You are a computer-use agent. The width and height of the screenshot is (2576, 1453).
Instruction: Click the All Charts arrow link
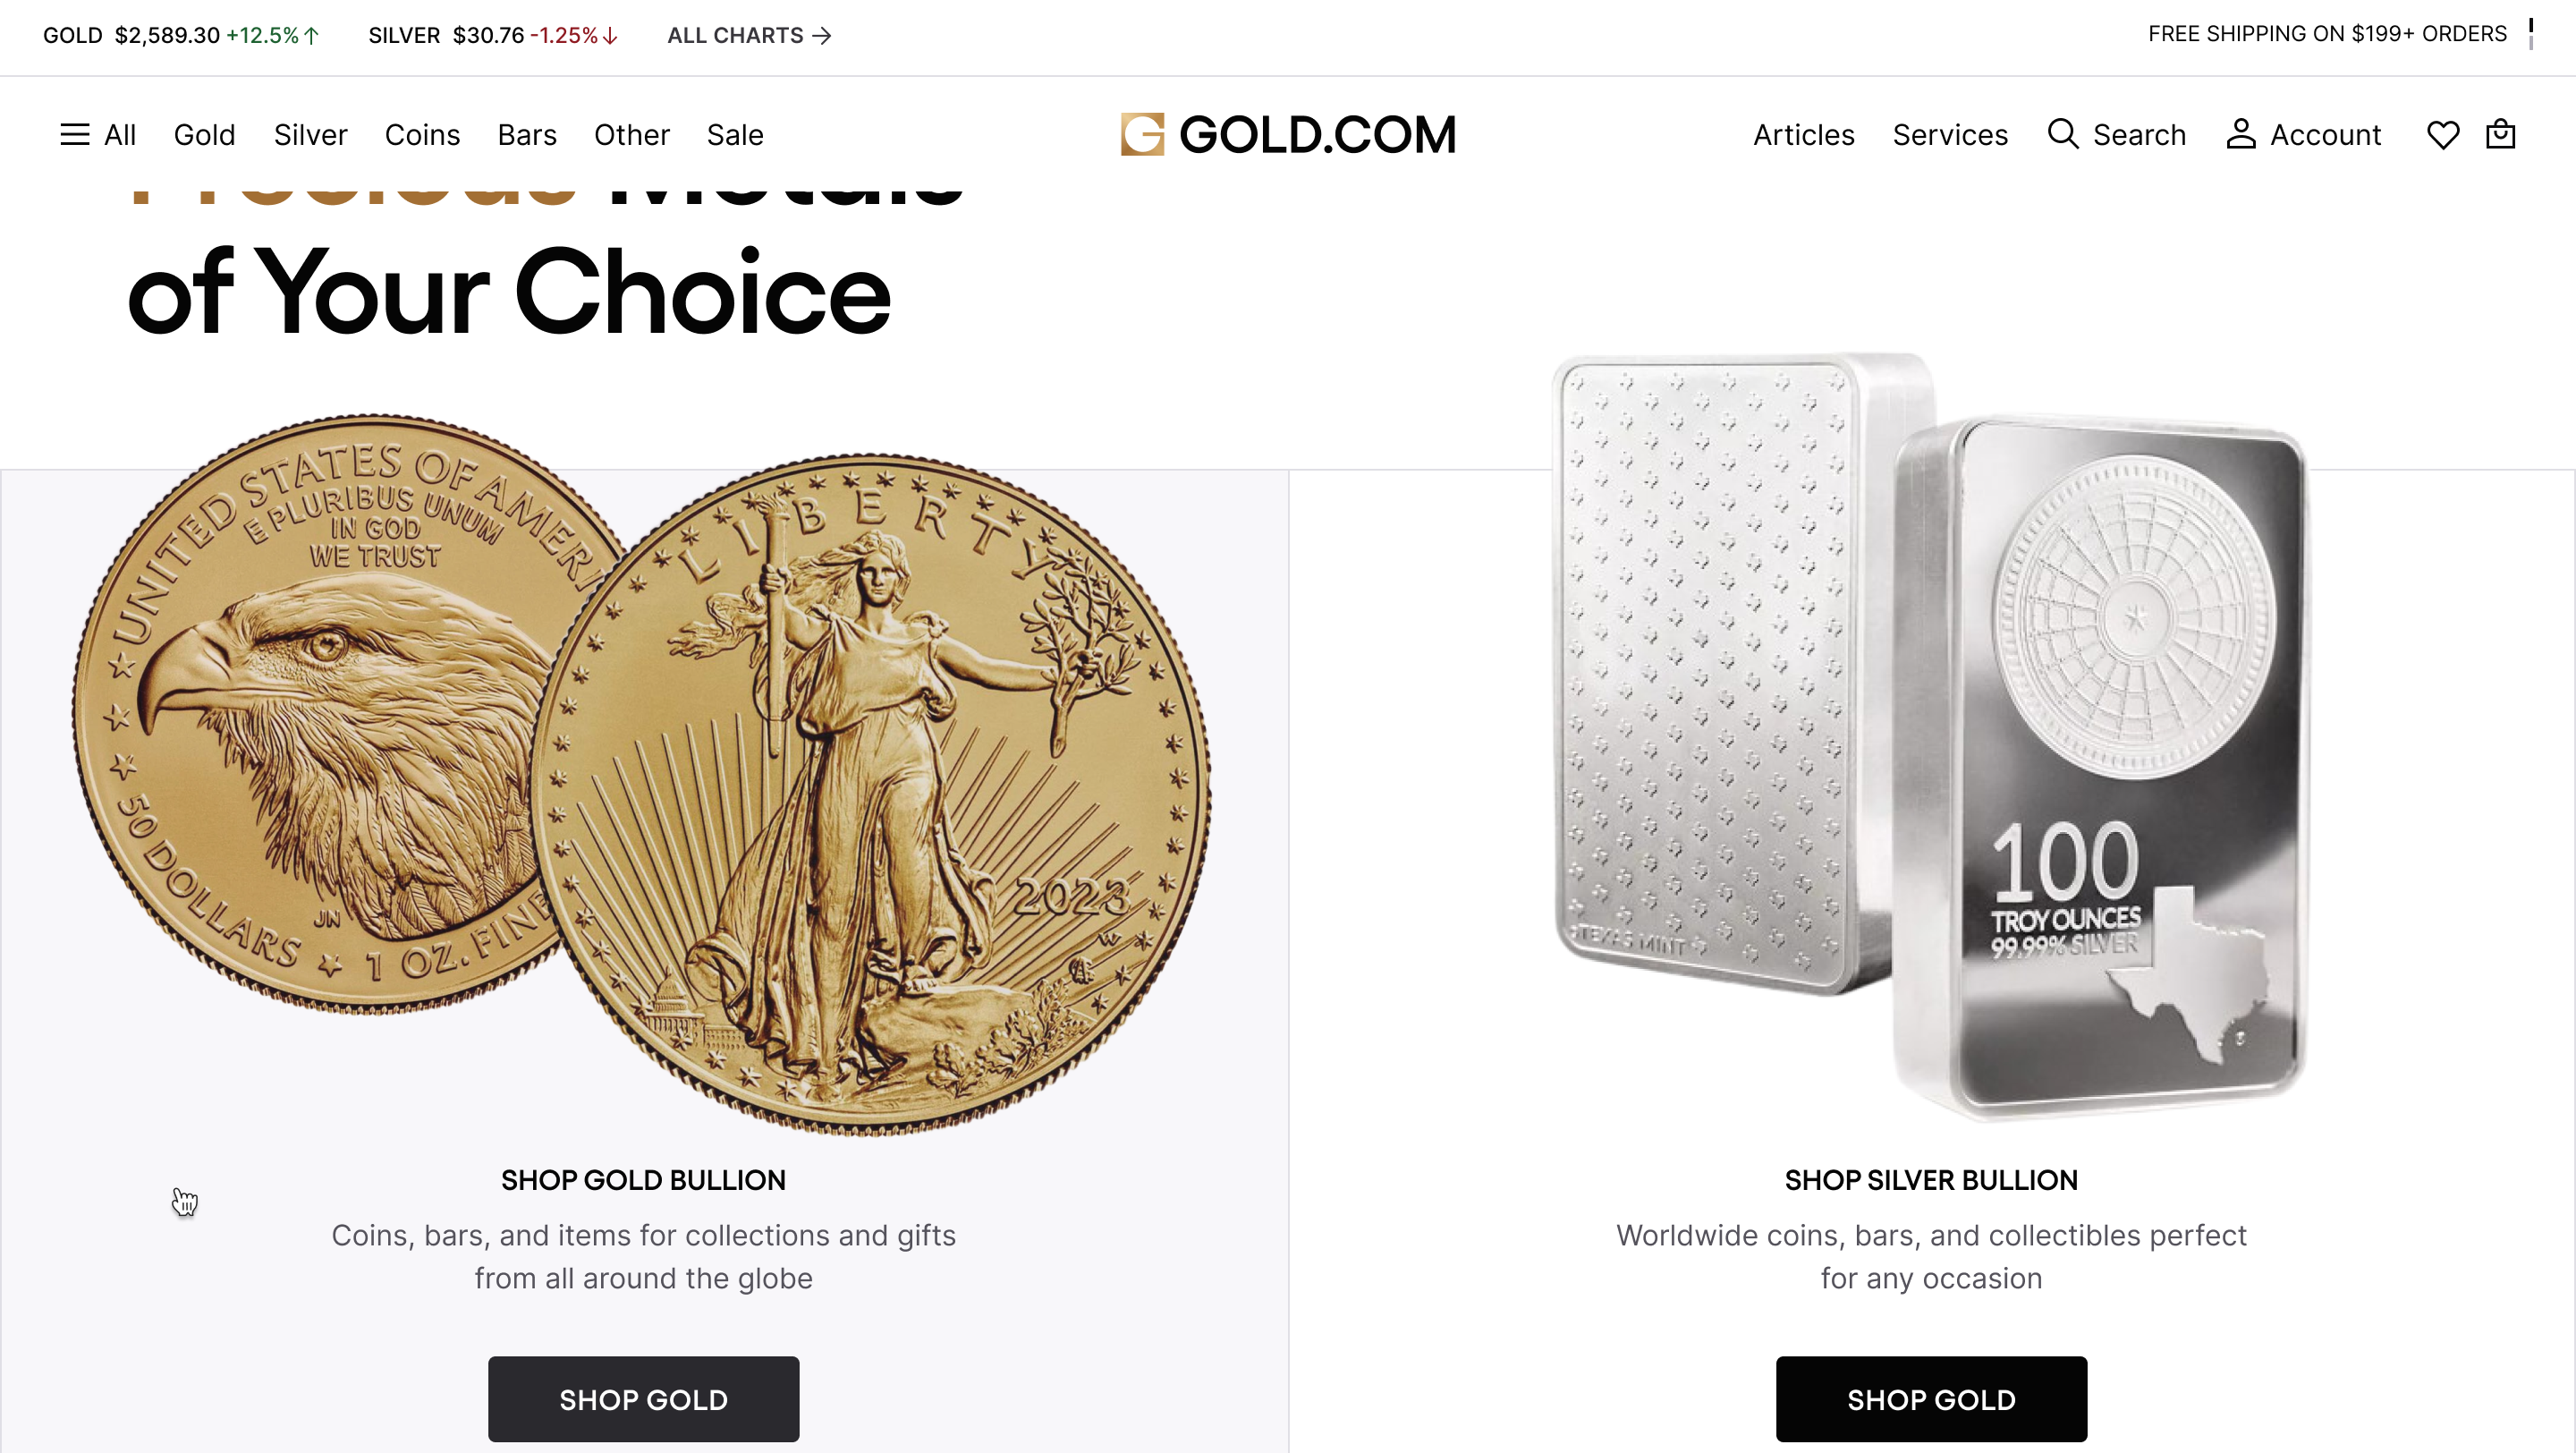point(749,36)
